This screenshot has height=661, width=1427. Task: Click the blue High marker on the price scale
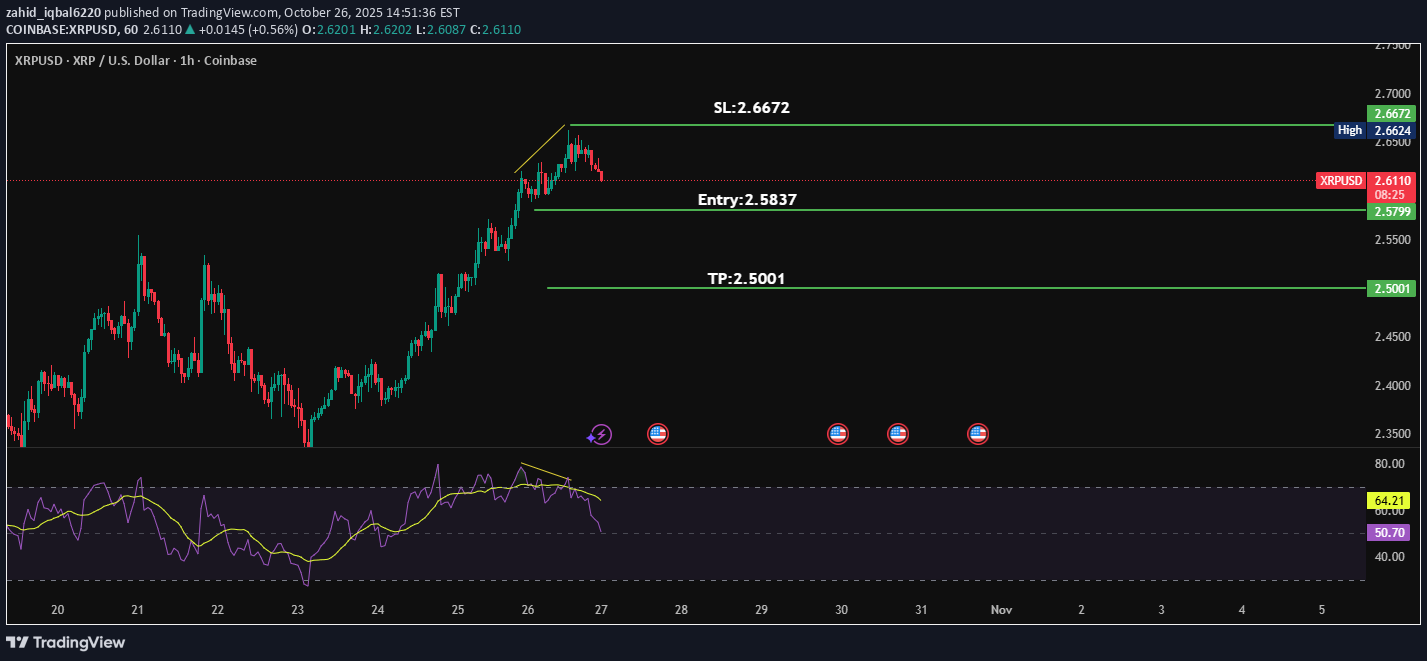click(x=1349, y=130)
